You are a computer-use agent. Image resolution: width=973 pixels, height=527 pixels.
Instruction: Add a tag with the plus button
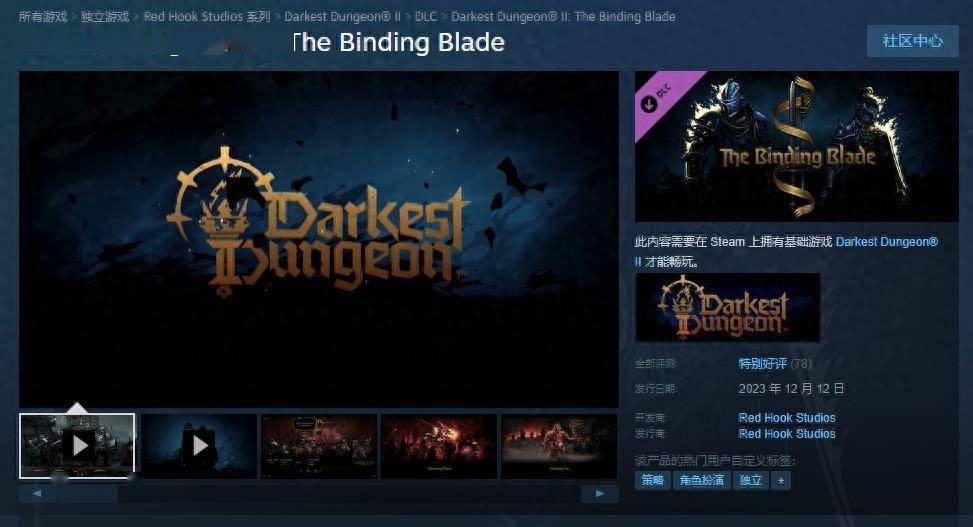tap(781, 480)
